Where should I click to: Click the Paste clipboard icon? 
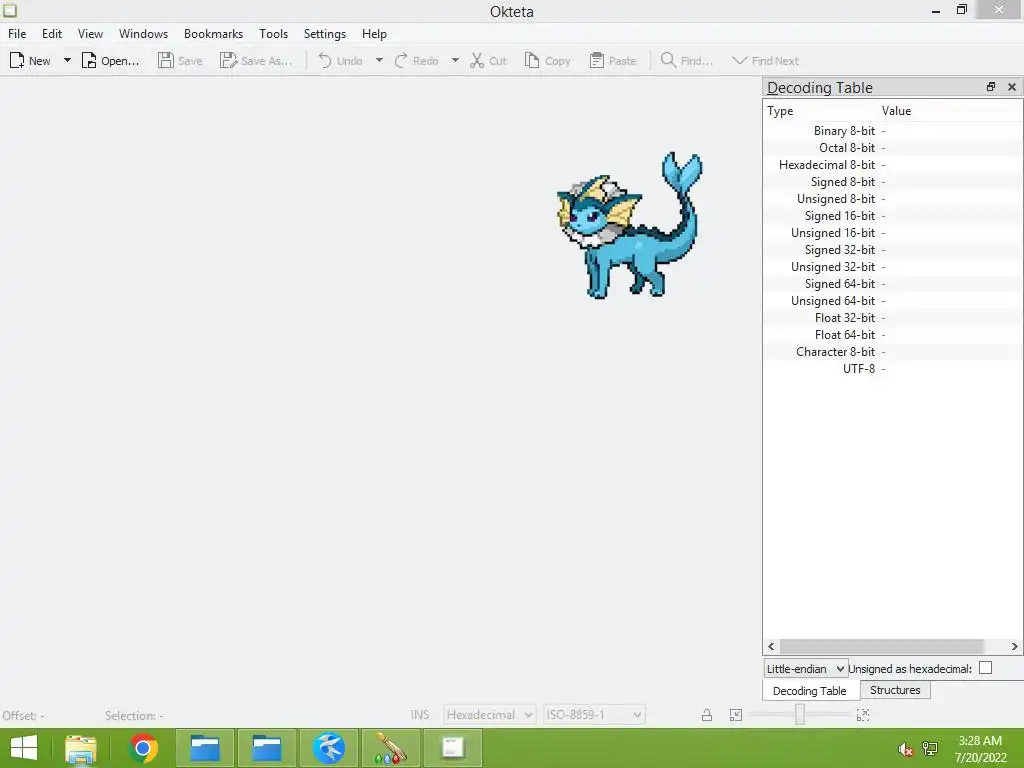coord(596,61)
